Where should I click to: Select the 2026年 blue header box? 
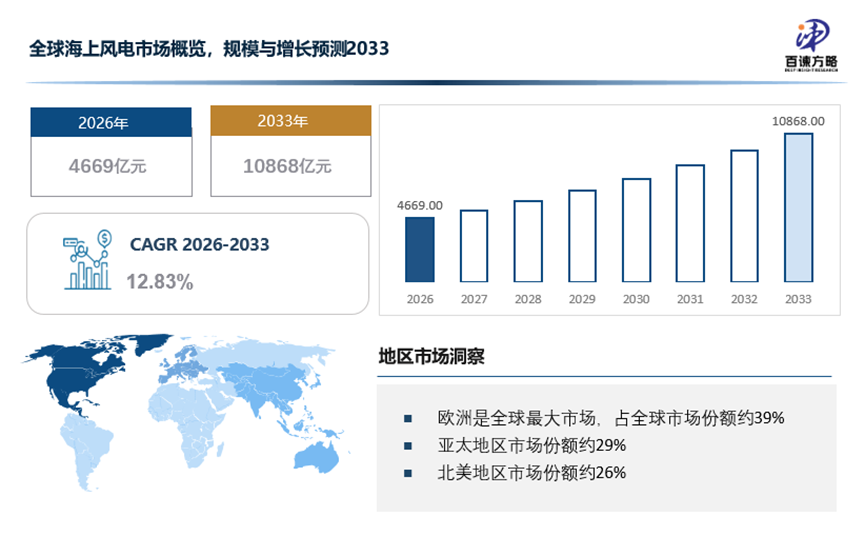pos(111,122)
